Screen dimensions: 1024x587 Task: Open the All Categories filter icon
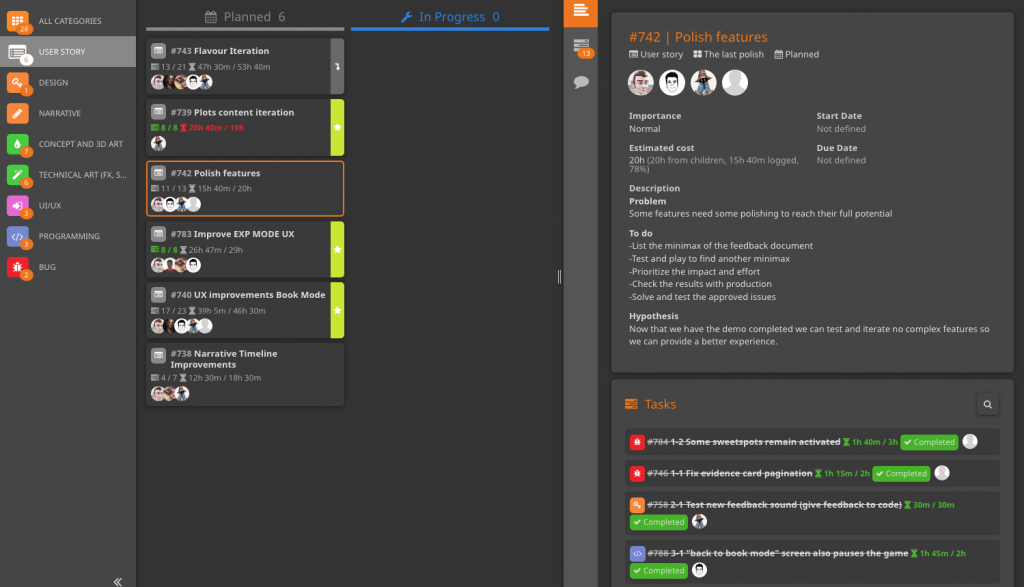[15, 19]
